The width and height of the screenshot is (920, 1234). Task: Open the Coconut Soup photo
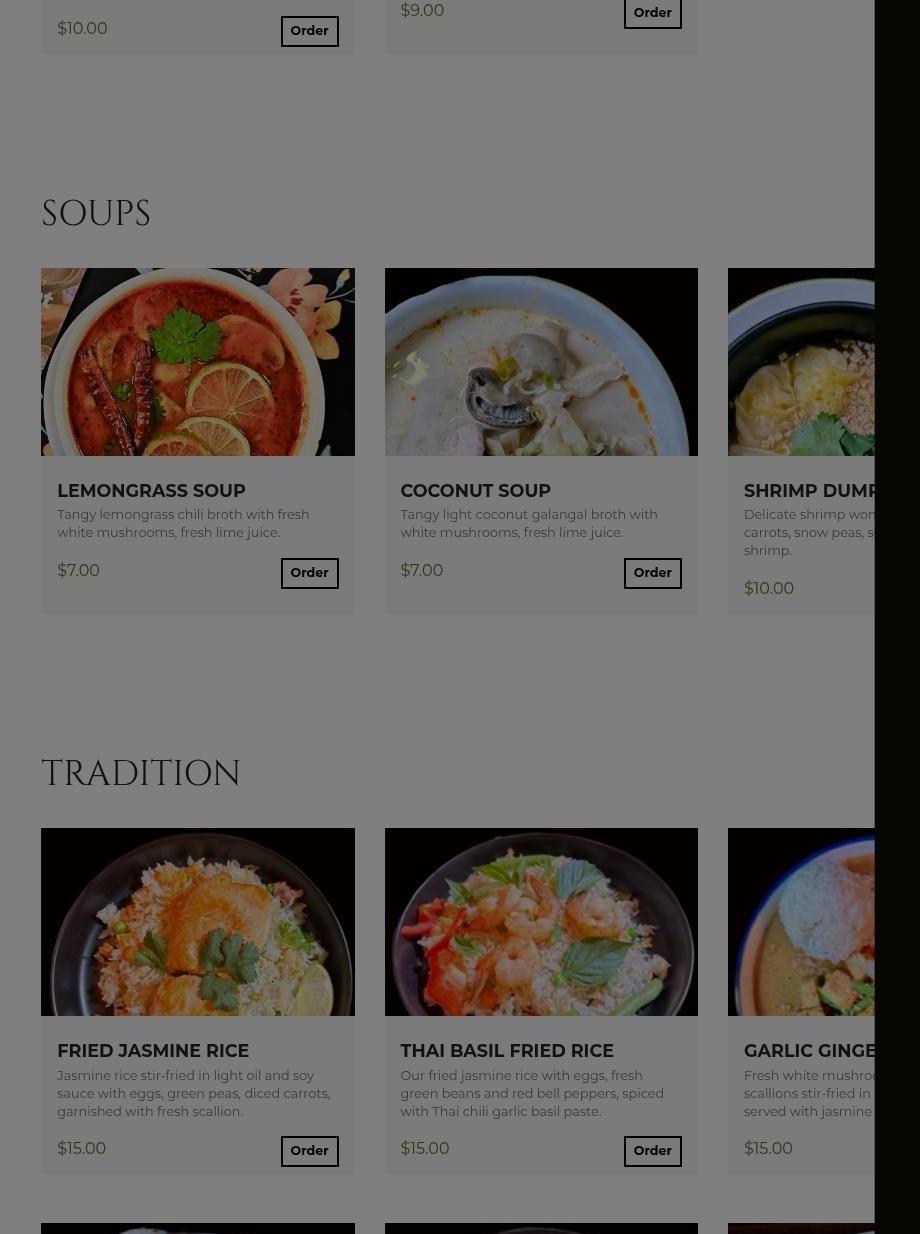[541, 362]
